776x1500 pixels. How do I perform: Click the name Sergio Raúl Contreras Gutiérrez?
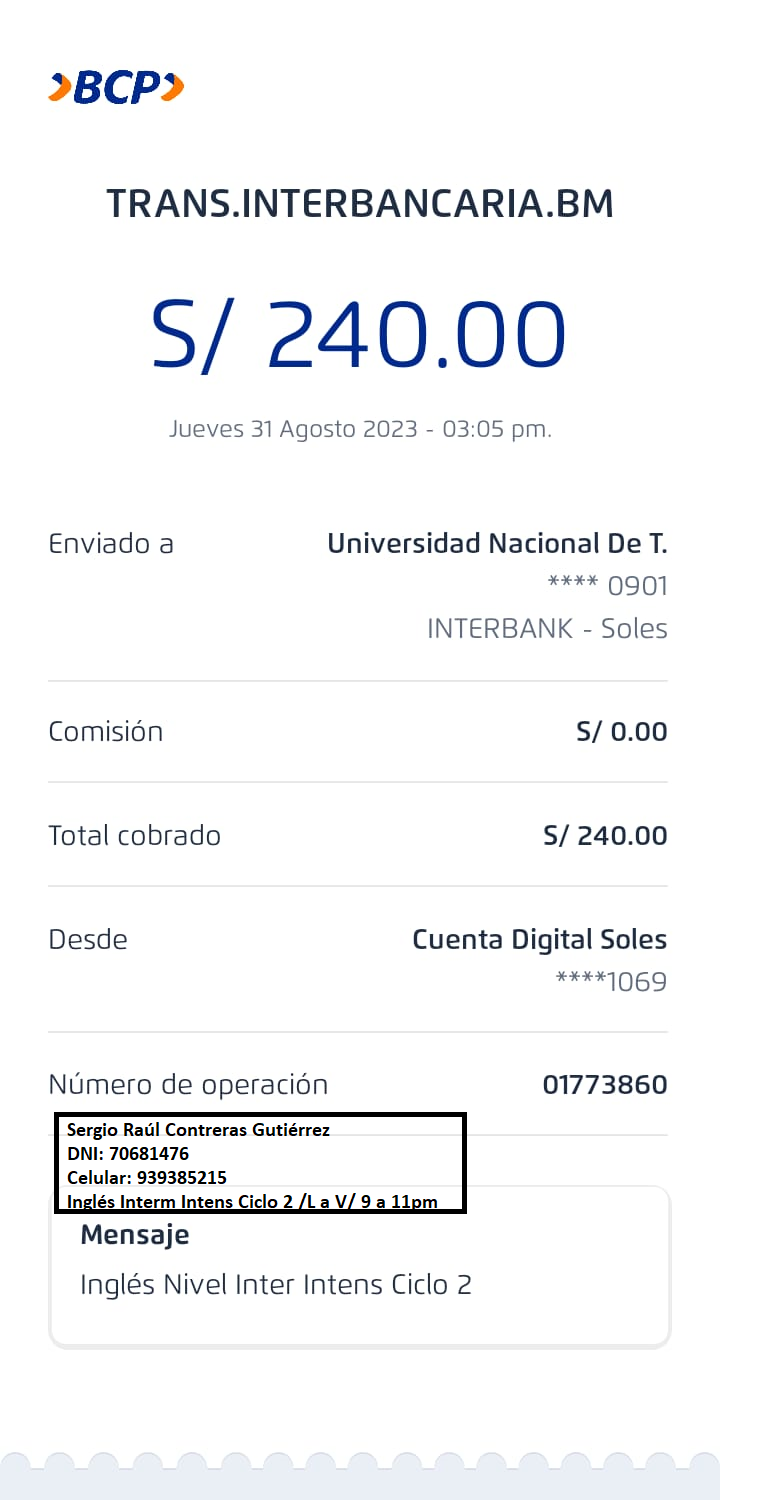tap(198, 1130)
